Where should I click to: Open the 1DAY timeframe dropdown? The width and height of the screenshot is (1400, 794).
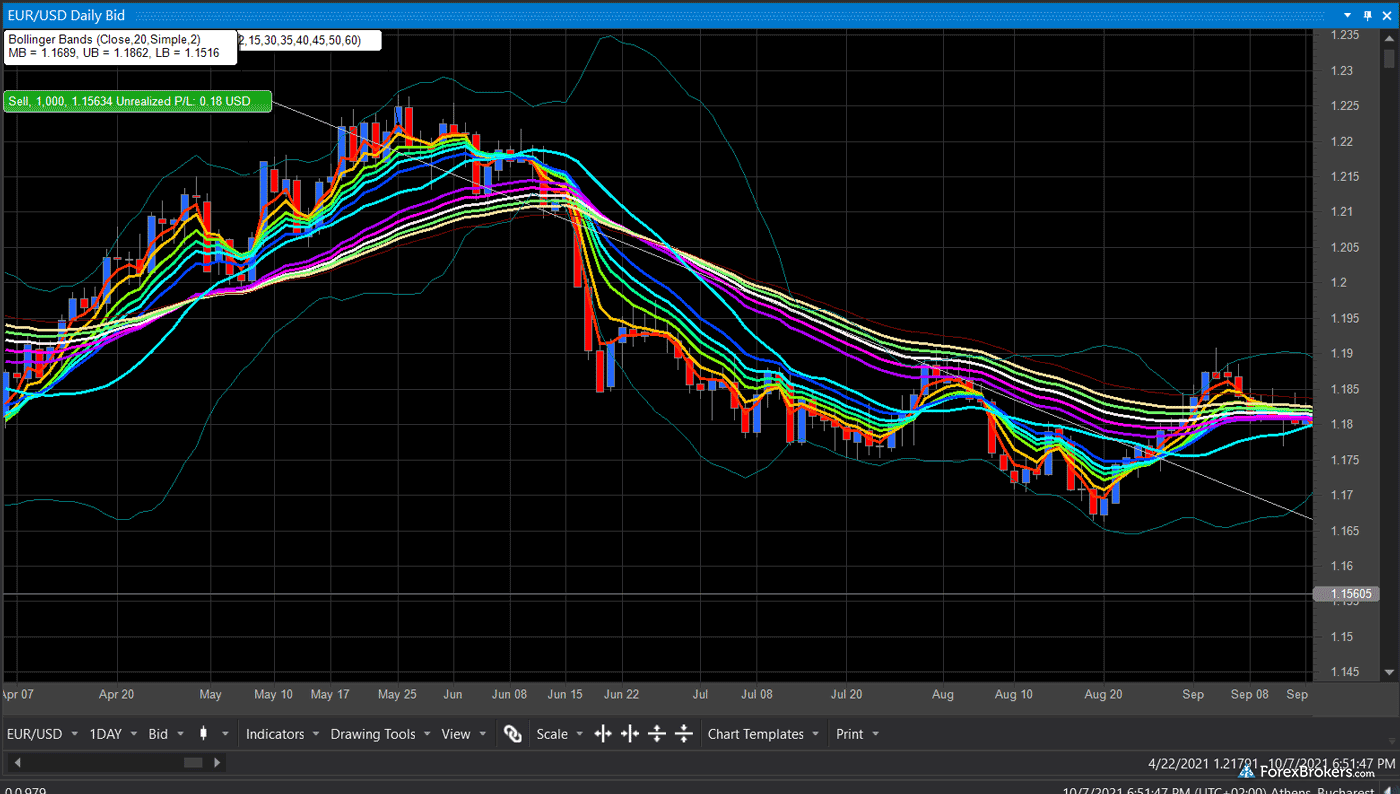click(x=131, y=733)
